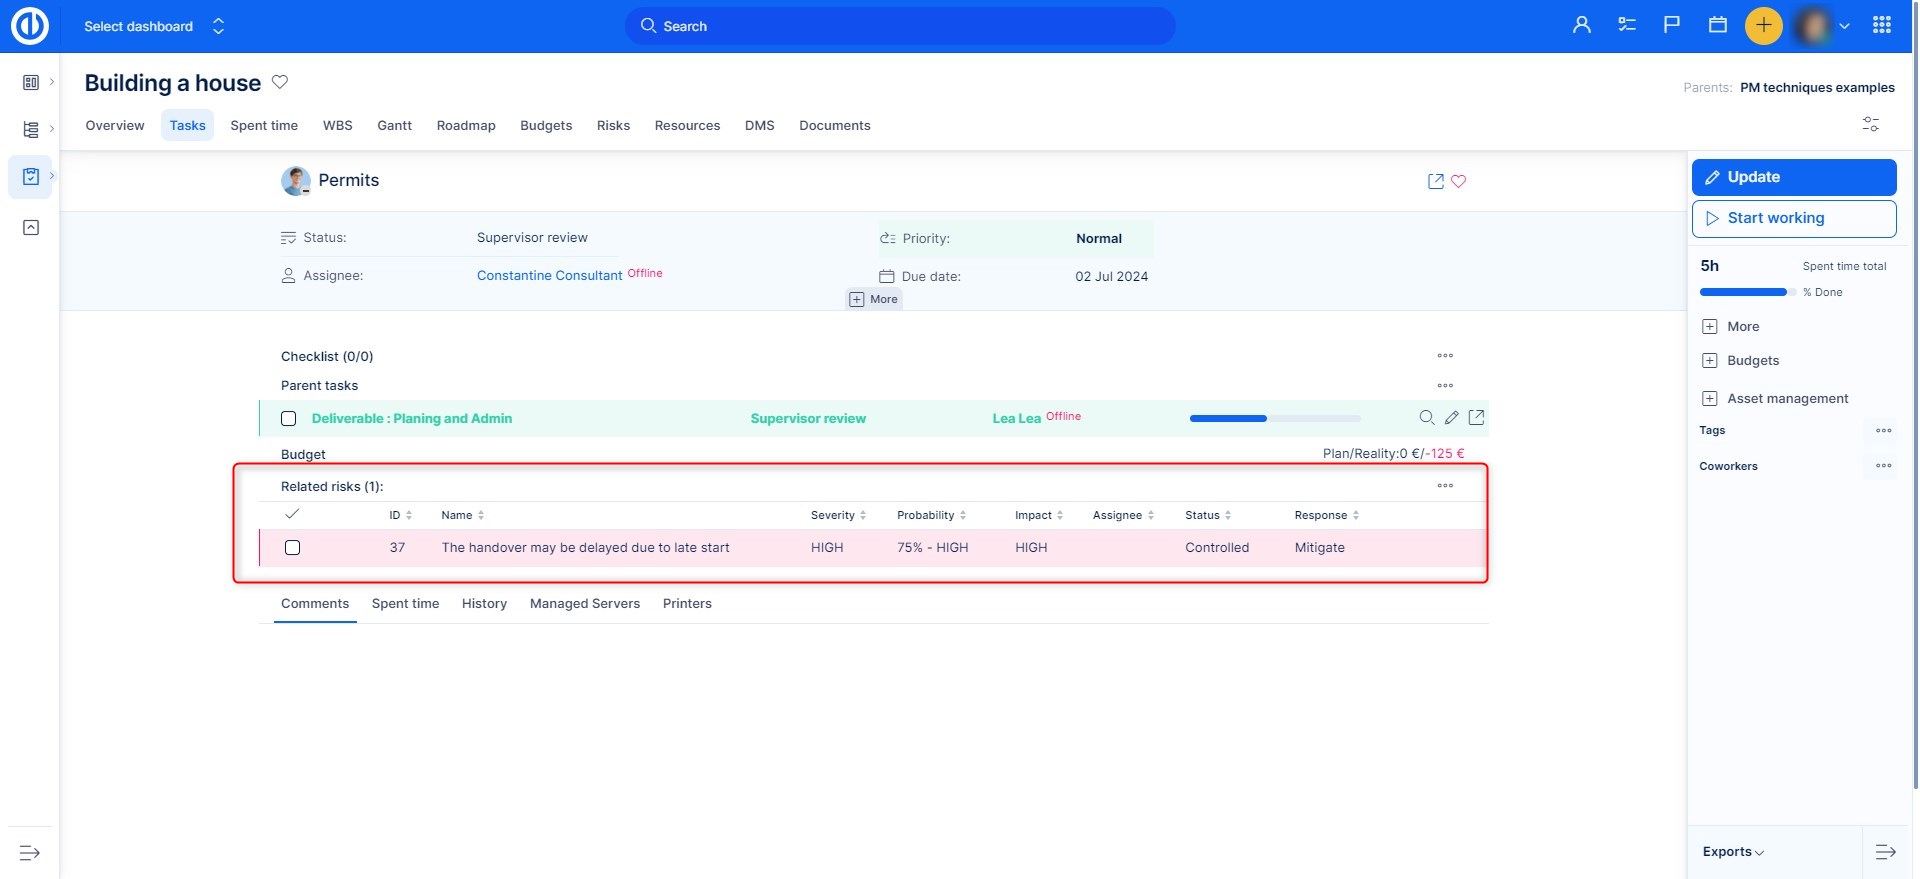Expand Asset management in right panel
Viewport: 1920px width, 879px height.
pyautogui.click(x=1710, y=399)
